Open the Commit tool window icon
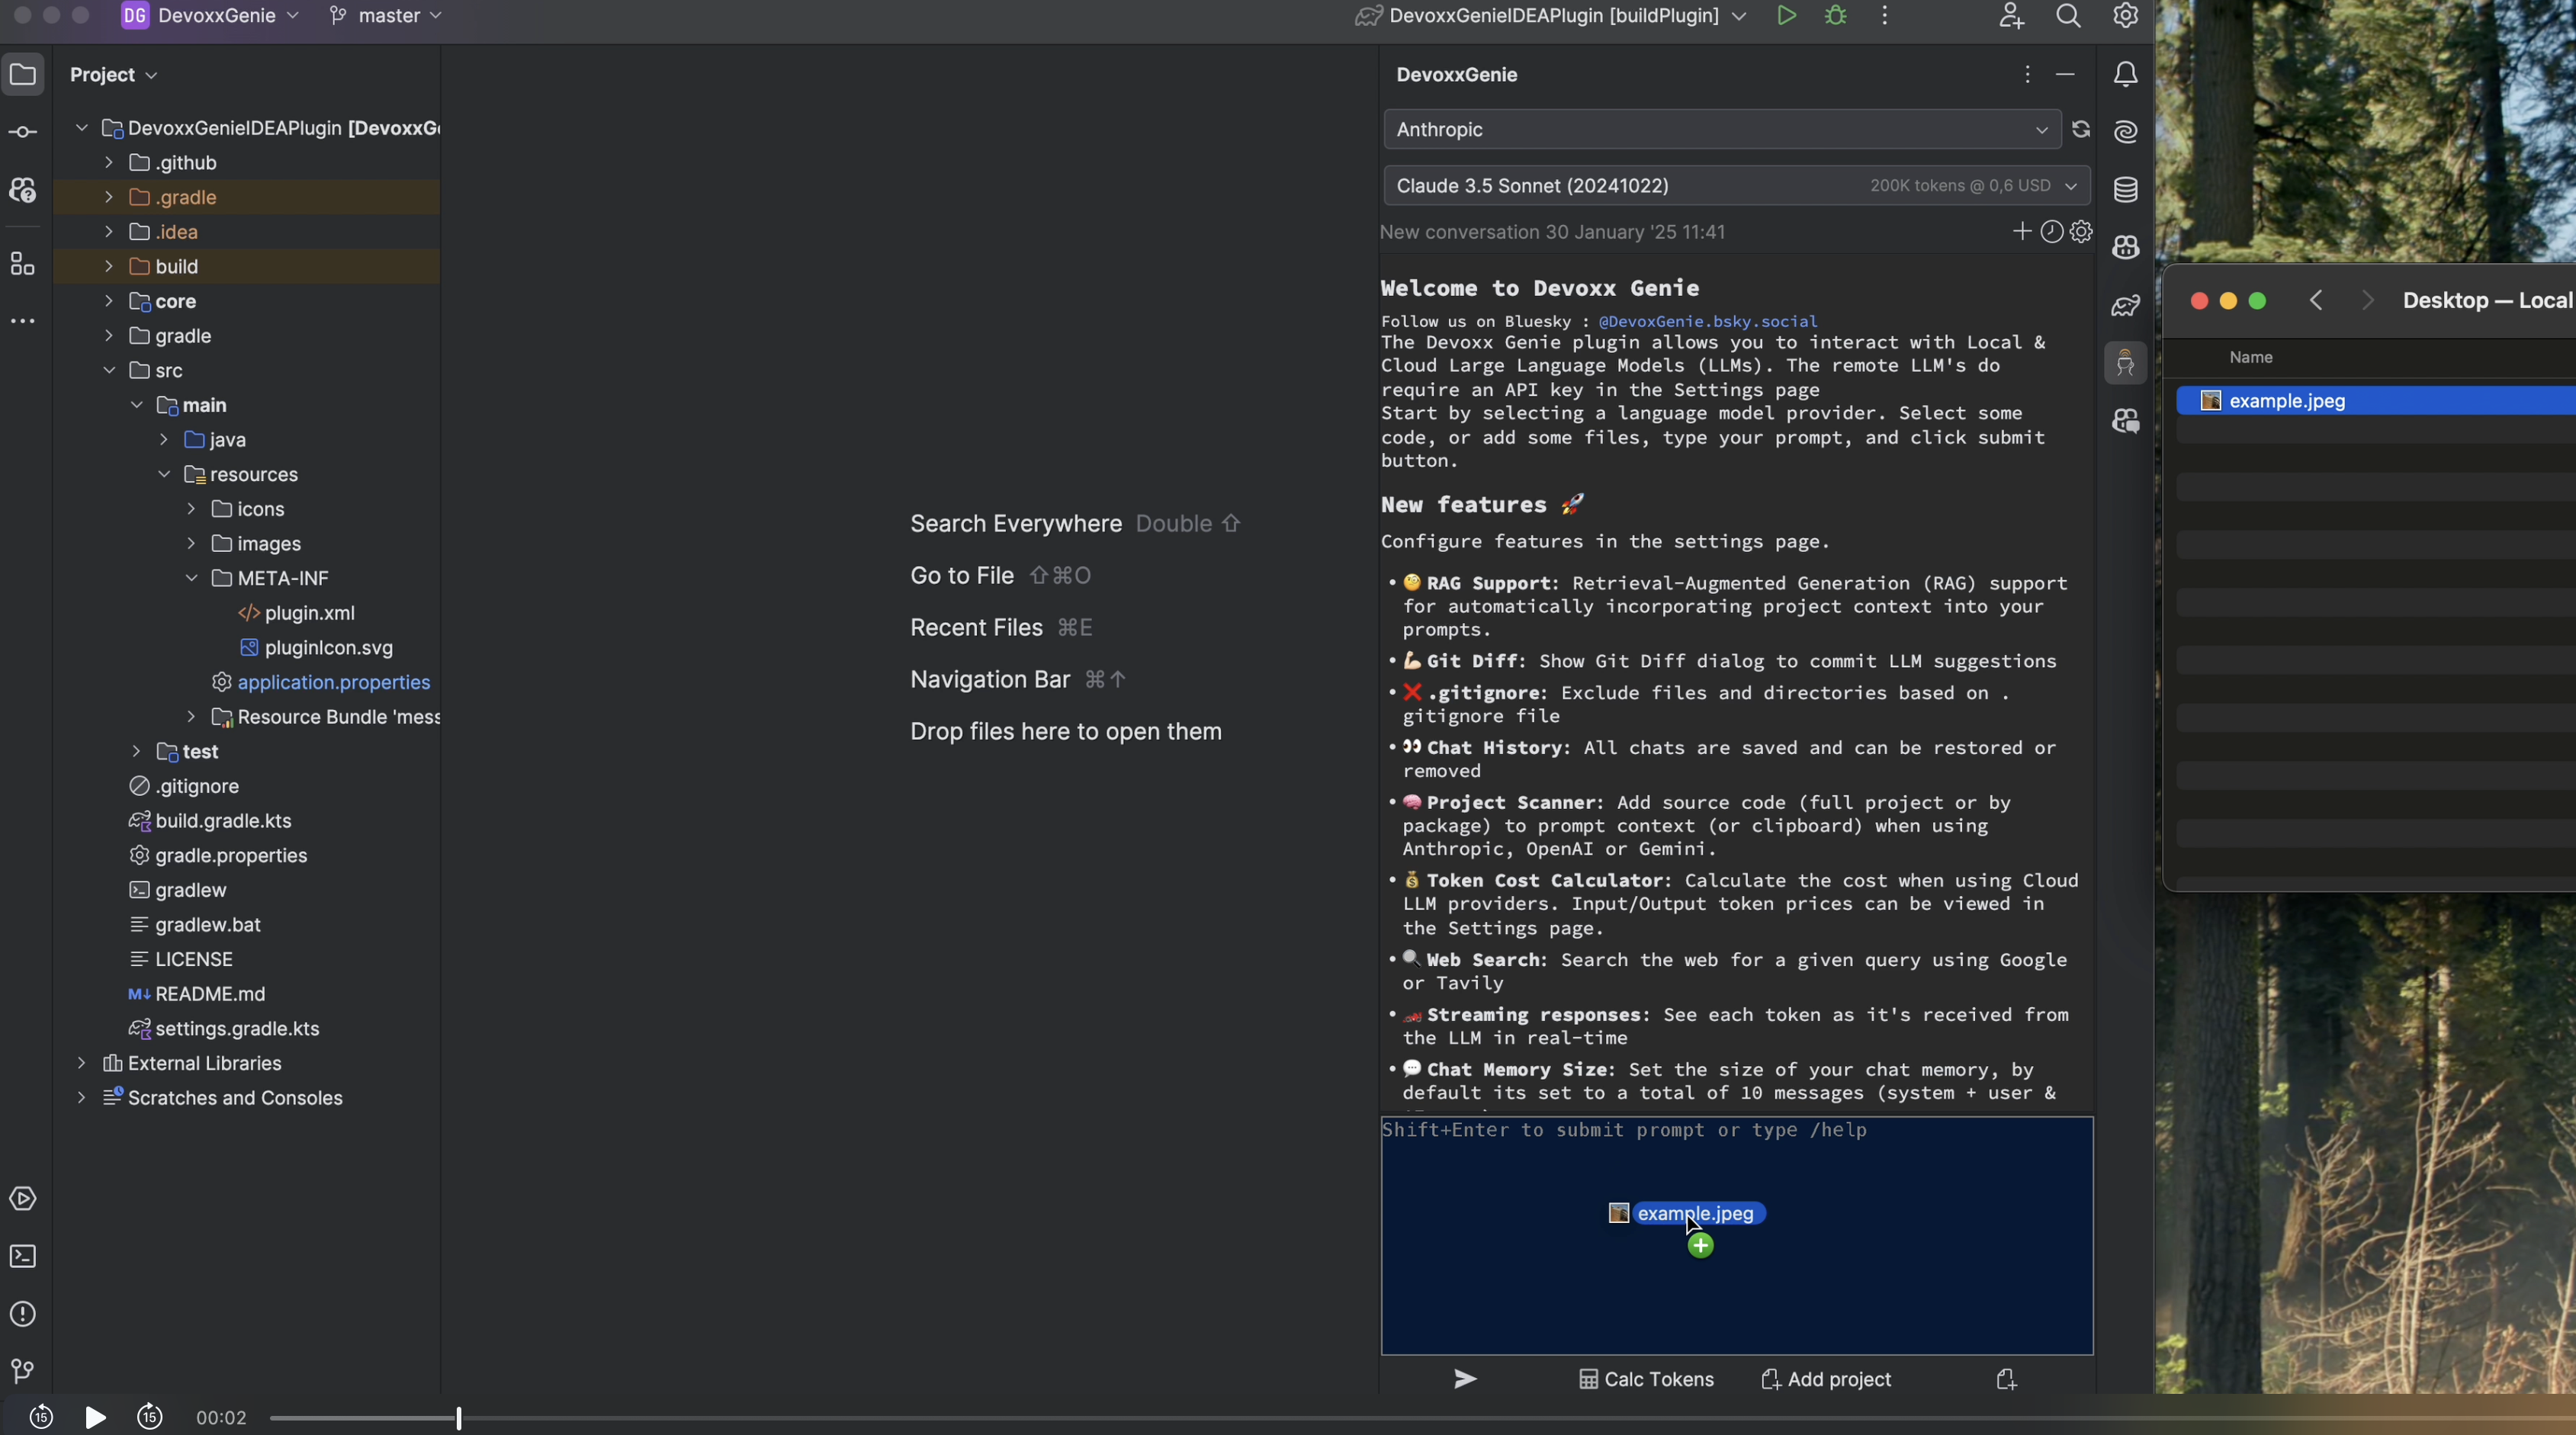The height and width of the screenshot is (1435, 2576). point(23,132)
